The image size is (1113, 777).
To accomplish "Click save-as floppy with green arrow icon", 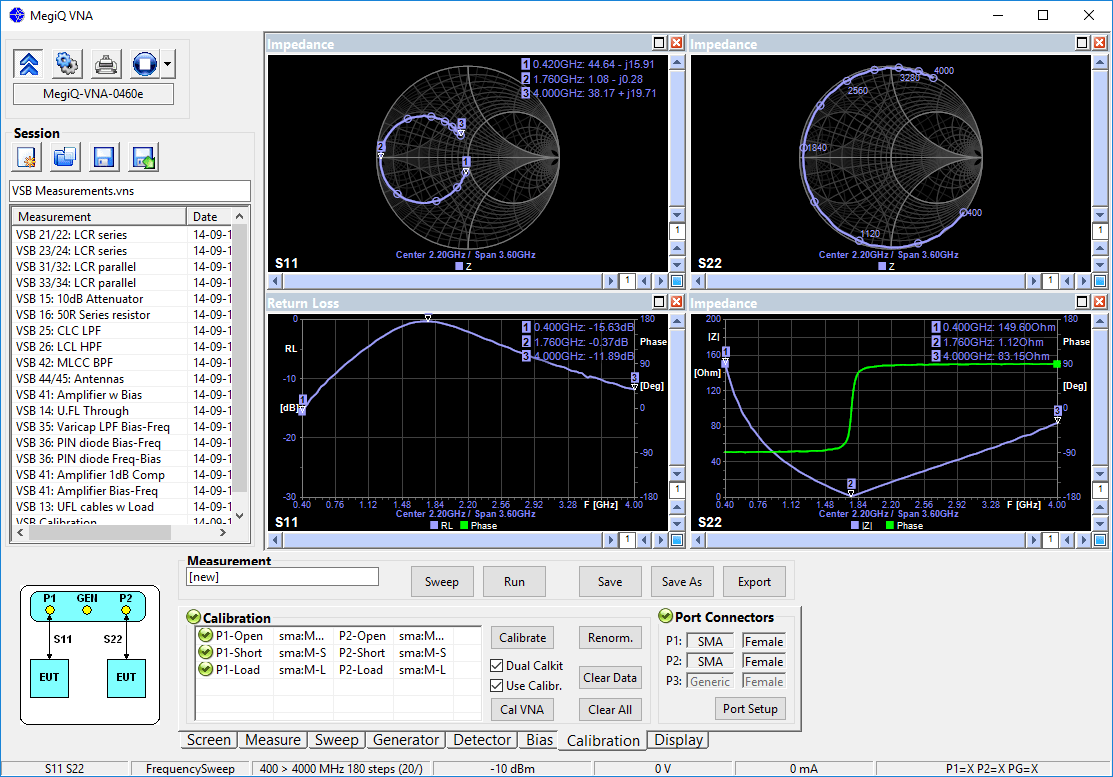I will click(x=143, y=157).
